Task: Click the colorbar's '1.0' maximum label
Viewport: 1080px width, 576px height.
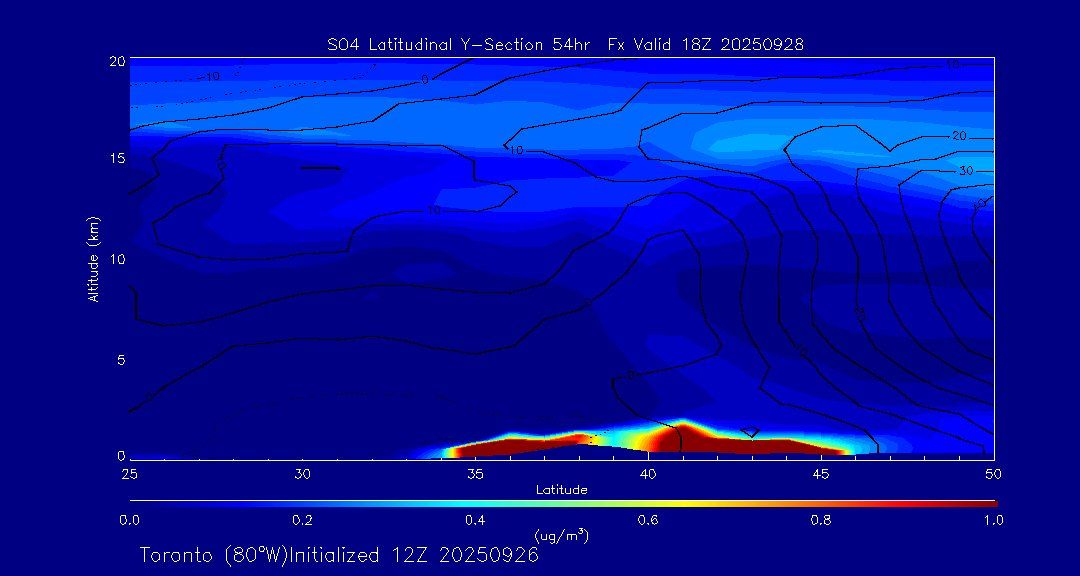Action: point(993,520)
